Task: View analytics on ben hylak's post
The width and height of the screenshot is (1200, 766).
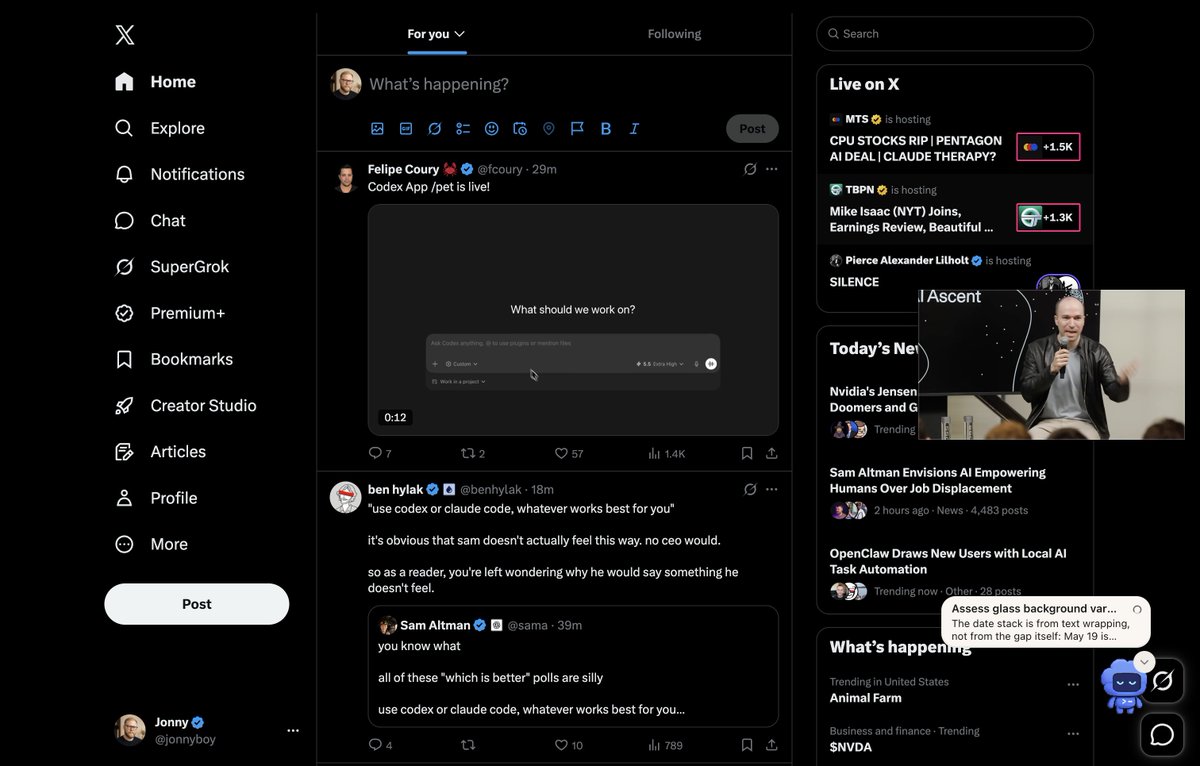Action: click(x=666, y=745)
